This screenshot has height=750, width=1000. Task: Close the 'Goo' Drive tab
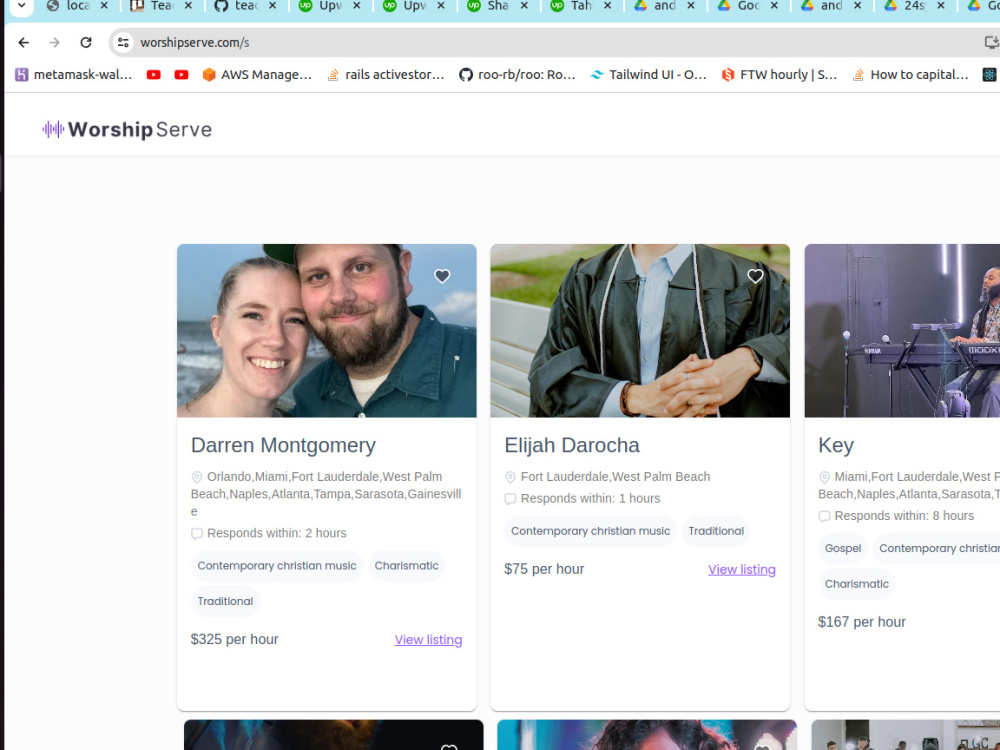[x=774, y=6]
